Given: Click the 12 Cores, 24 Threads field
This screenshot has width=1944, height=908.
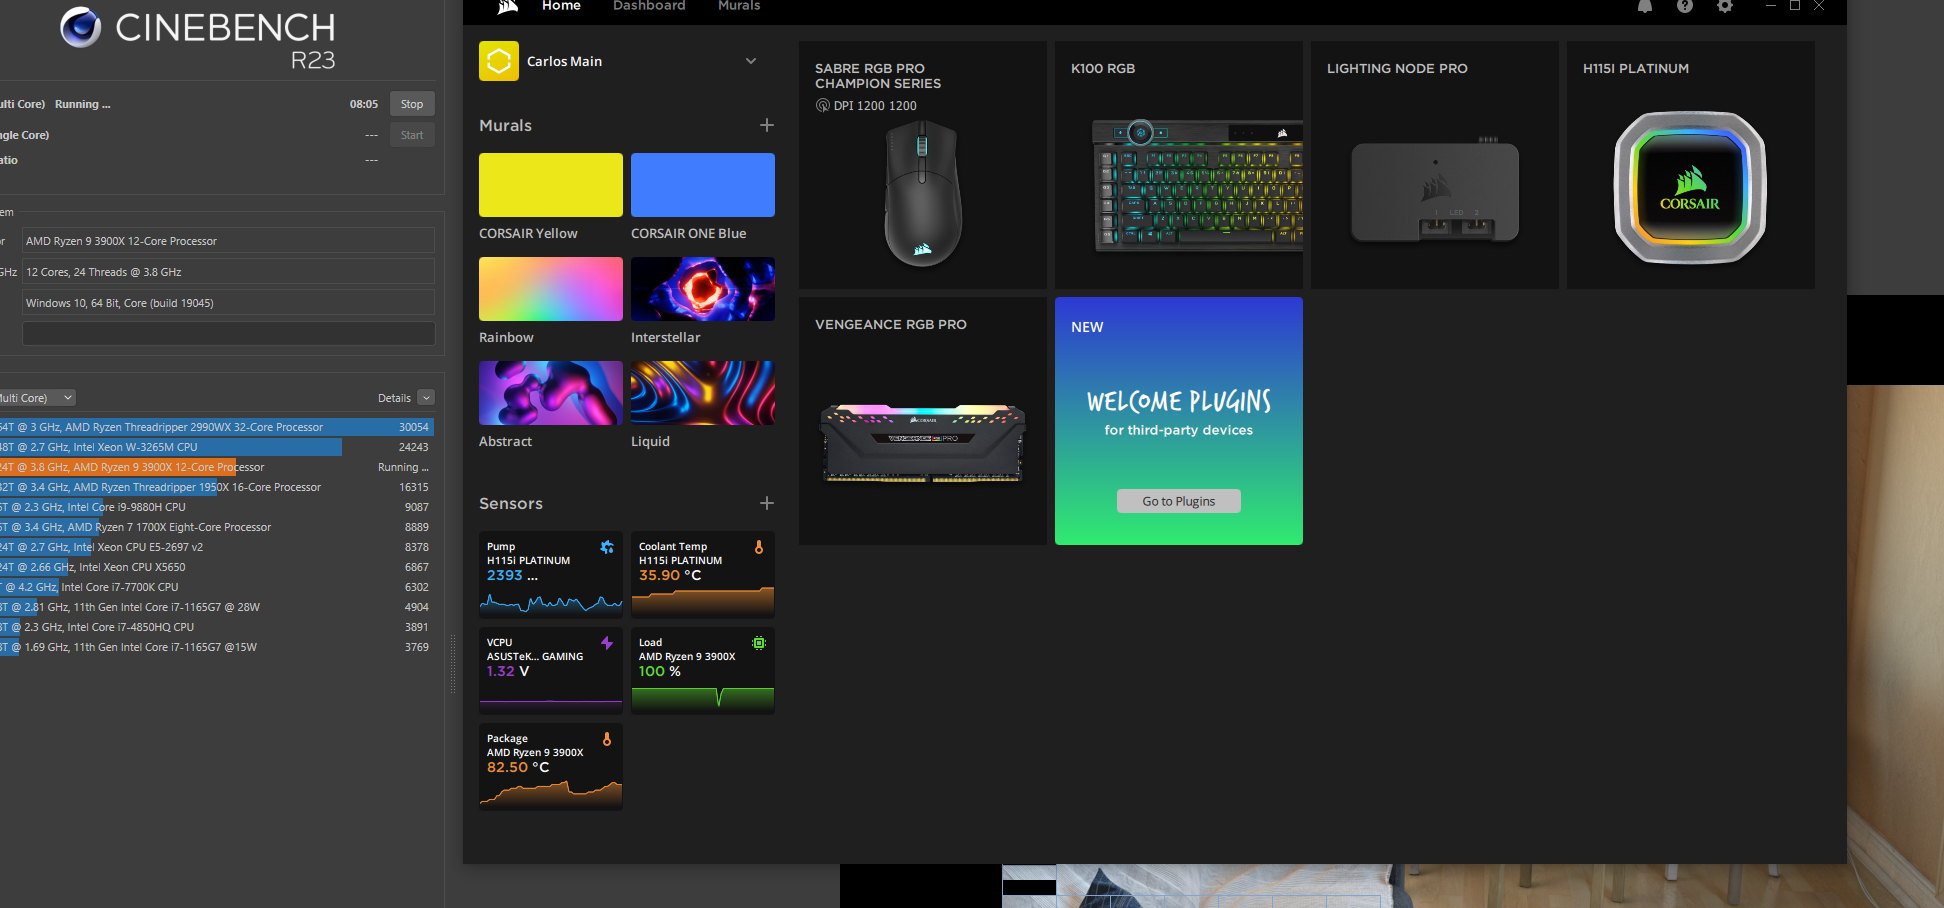Looking at the screenshot, I should 228,272.
